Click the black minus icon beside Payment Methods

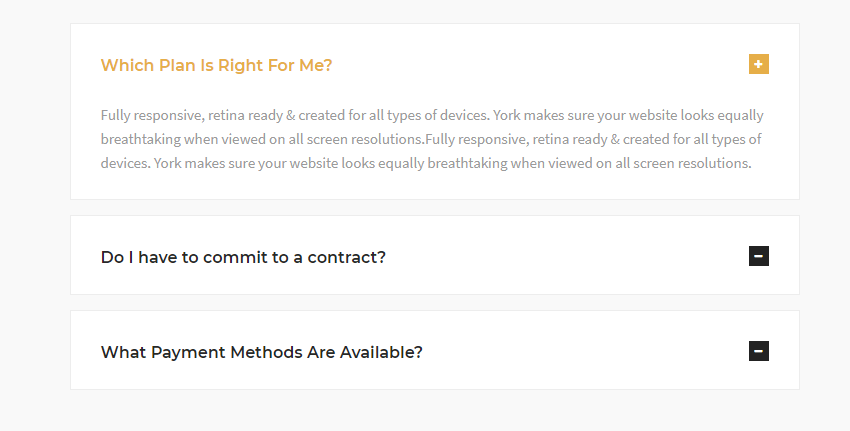coord(759,351)
